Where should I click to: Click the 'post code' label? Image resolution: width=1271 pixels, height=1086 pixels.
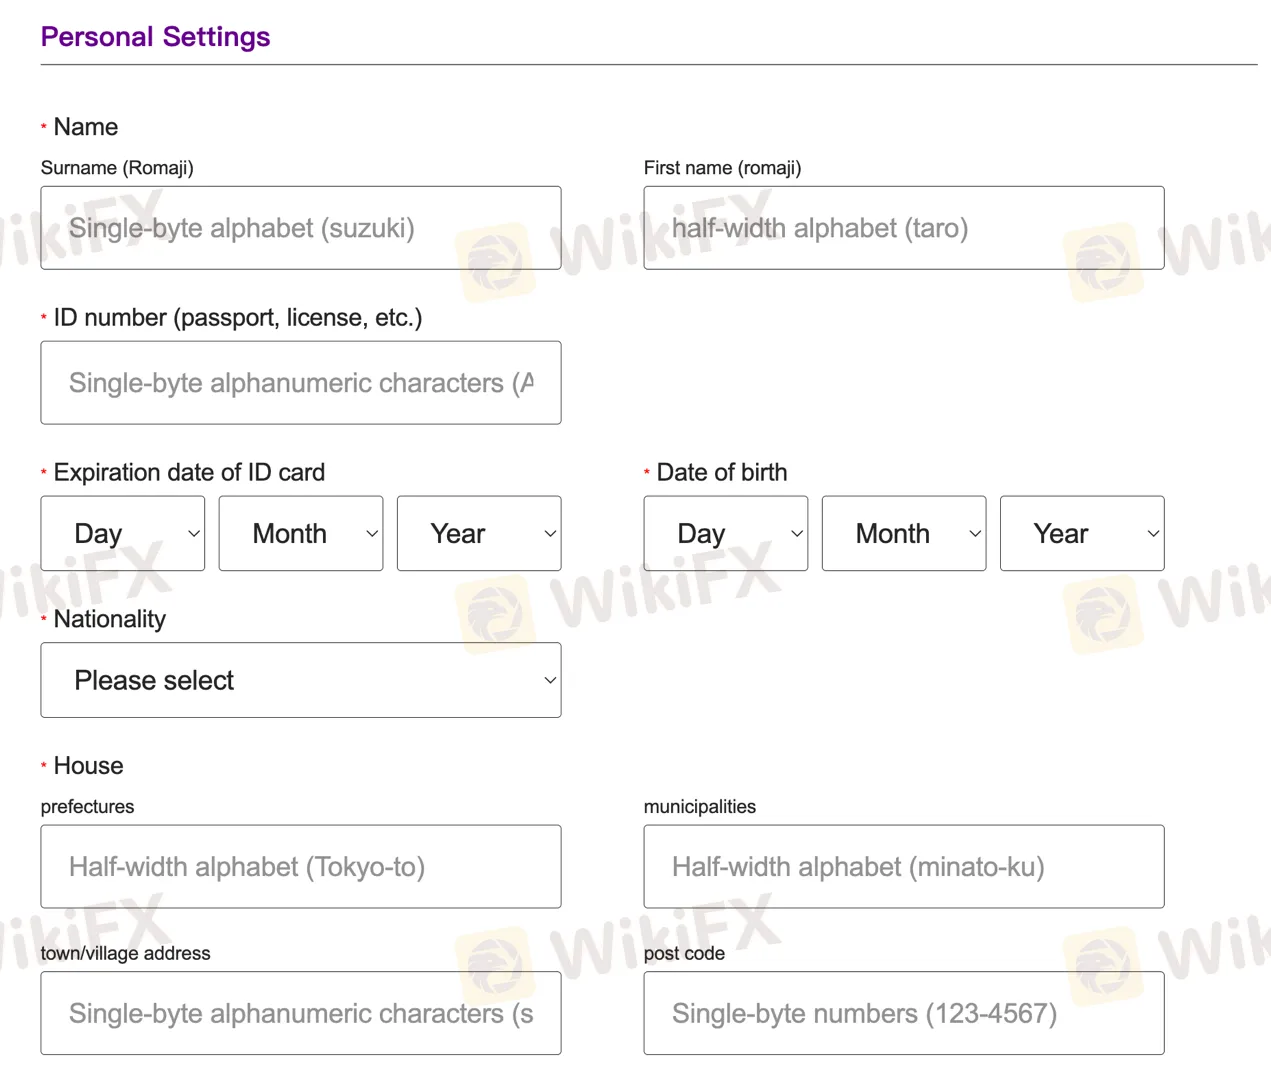pyautogui.click(x=684, y=953)
